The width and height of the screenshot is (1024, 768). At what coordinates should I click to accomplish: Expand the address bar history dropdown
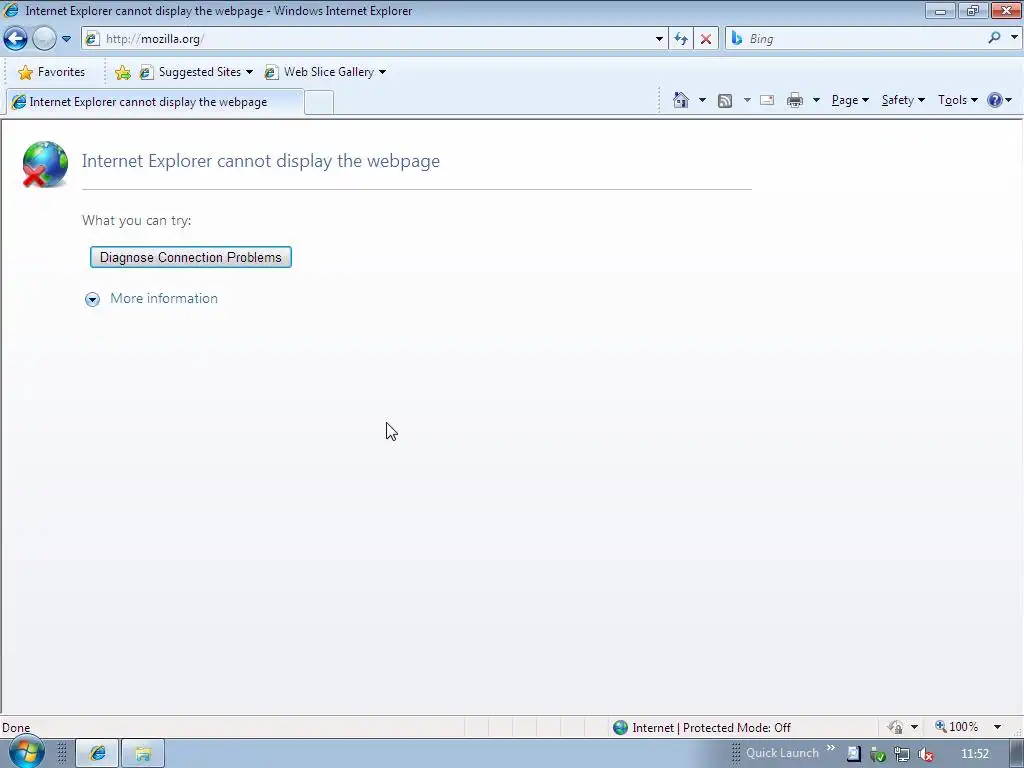(659, 39)
